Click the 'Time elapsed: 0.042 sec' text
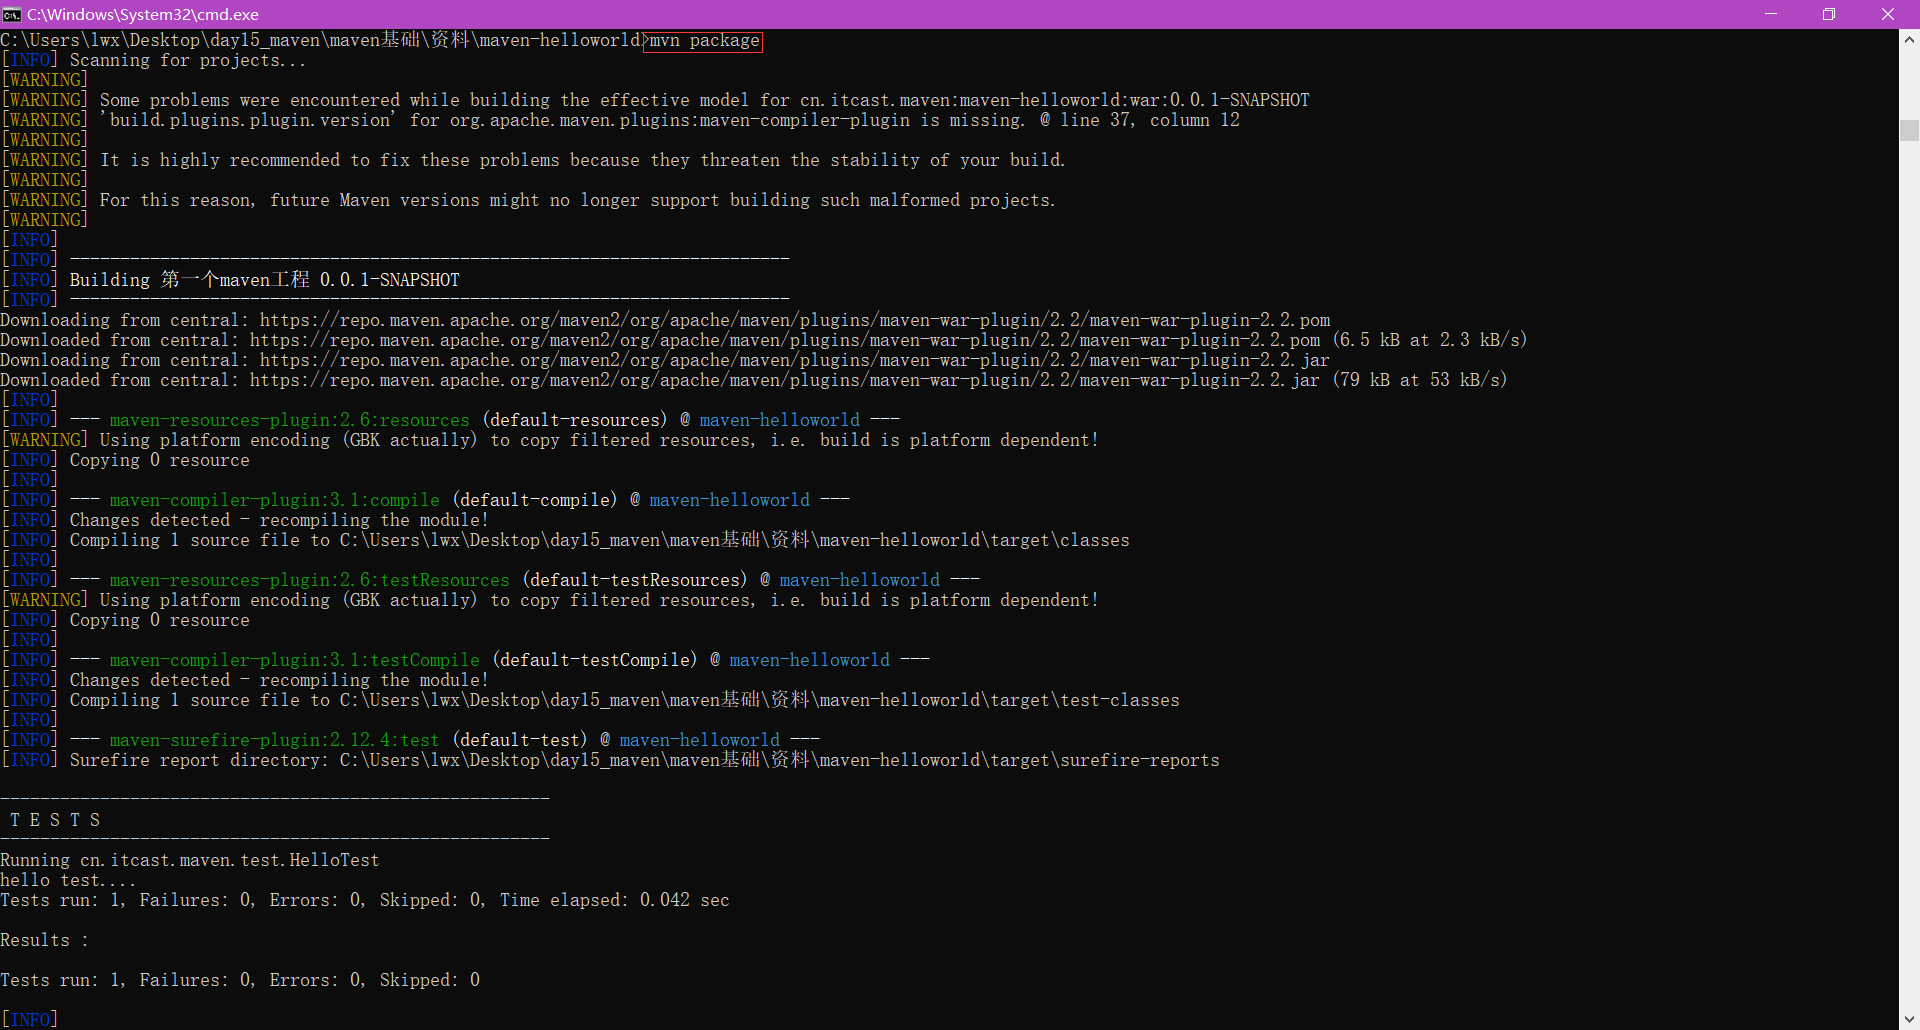 tap(615, 900)
